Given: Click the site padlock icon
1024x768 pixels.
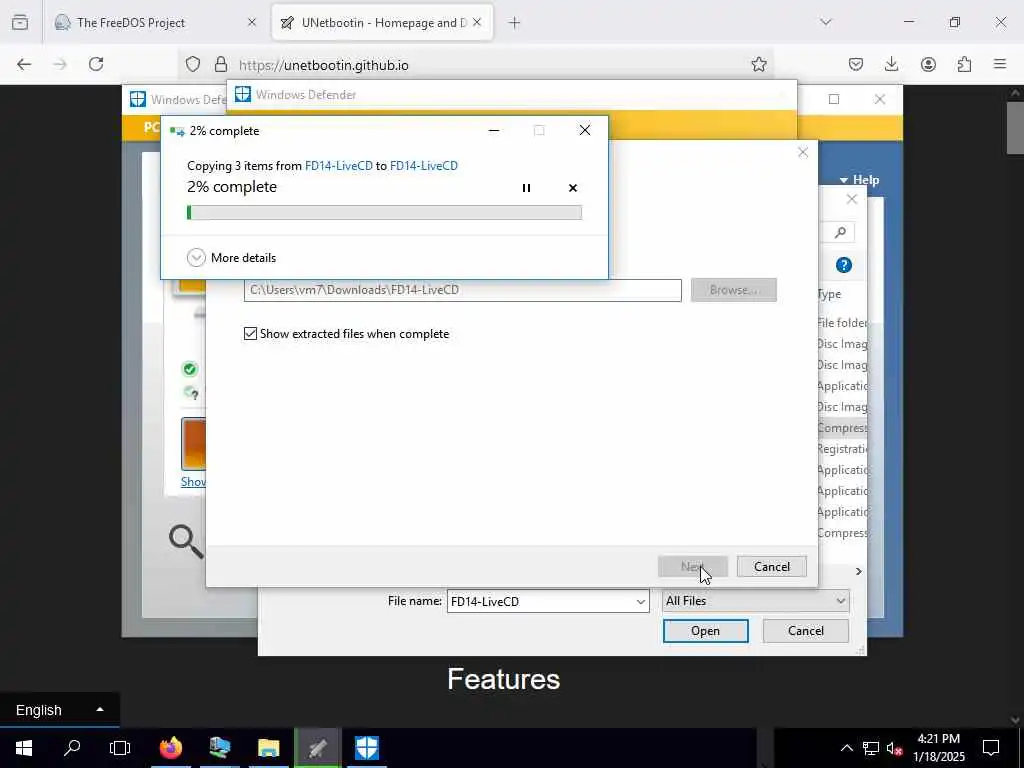Looking at the screenshot, I should 221,64.
